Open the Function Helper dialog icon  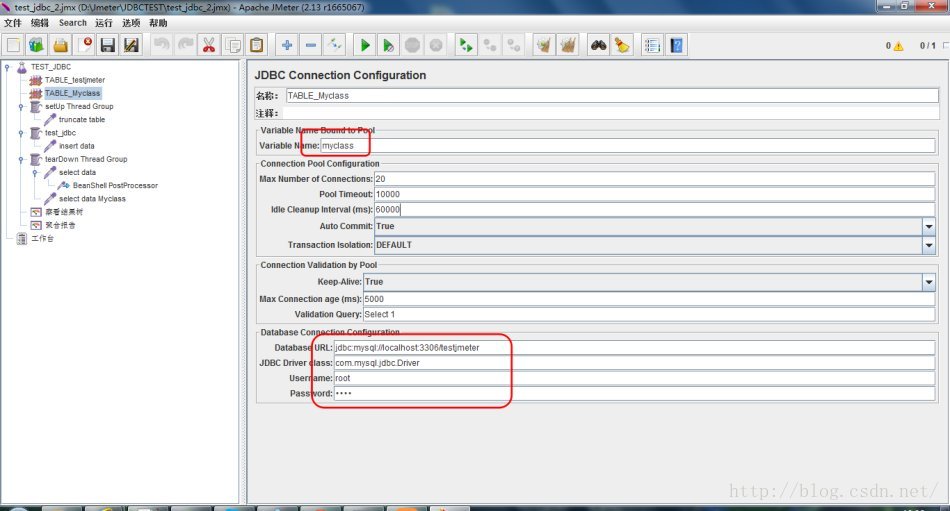click(653, 45)
